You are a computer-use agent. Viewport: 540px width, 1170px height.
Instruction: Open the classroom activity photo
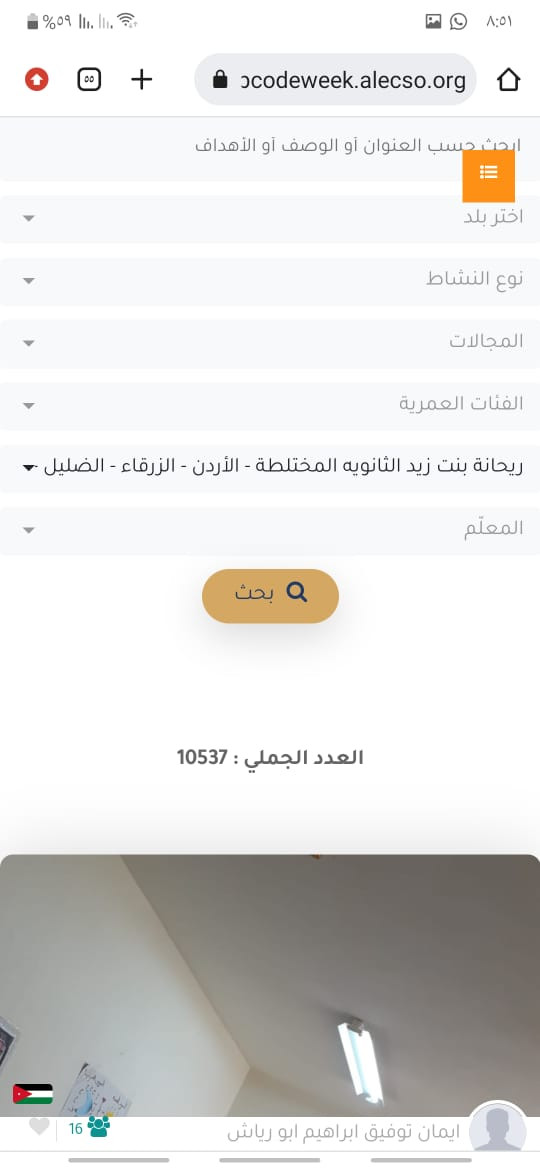pos(270,985)
